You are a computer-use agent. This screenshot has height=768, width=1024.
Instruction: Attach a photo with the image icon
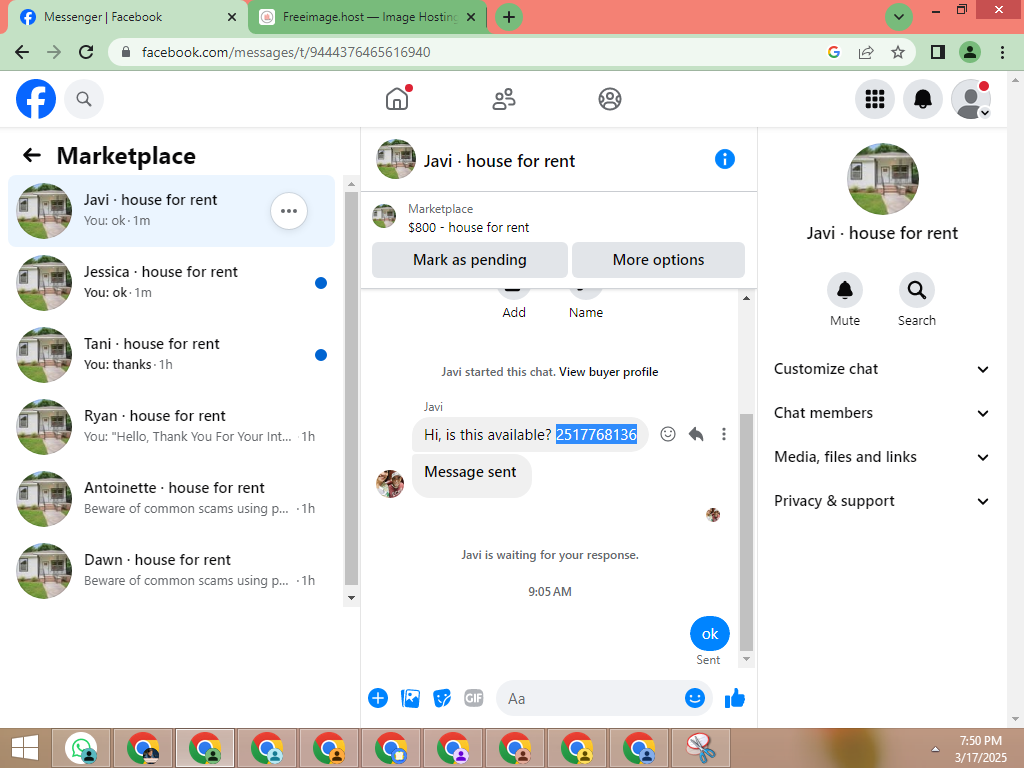[x=410, y=698]
